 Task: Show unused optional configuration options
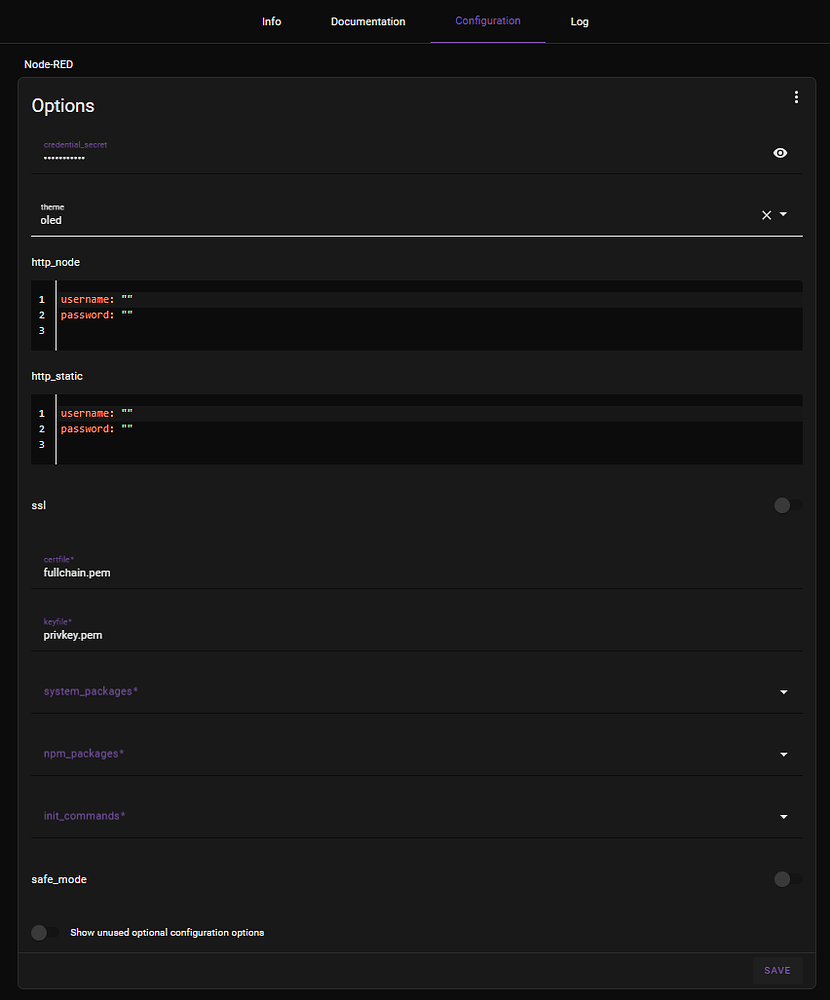point(39,932)
